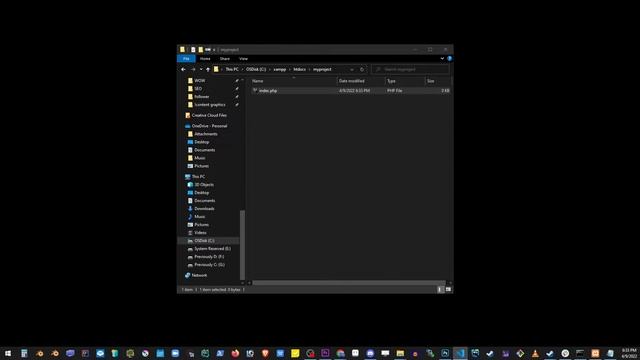Open the Home ribbon tab
Screen dimensions: 640x360
tap(205, 59)
